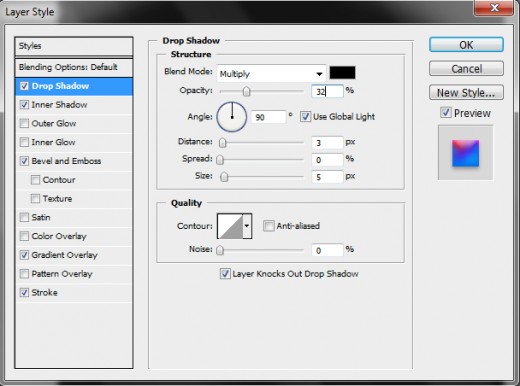Viewport: 520px width, 386px height.
Task: Open the Bevel and Emboss settings label
Action: point(66,161)
